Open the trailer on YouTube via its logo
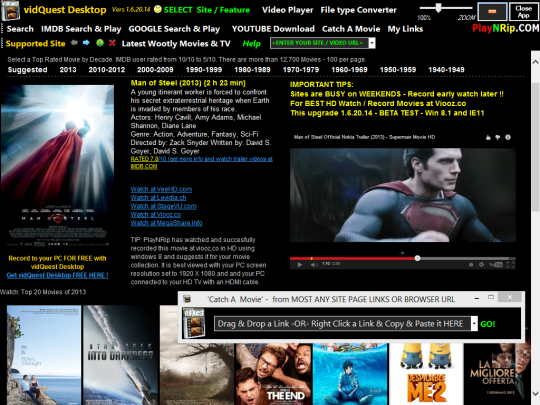The image size is (540, 405). coord(496,264)
